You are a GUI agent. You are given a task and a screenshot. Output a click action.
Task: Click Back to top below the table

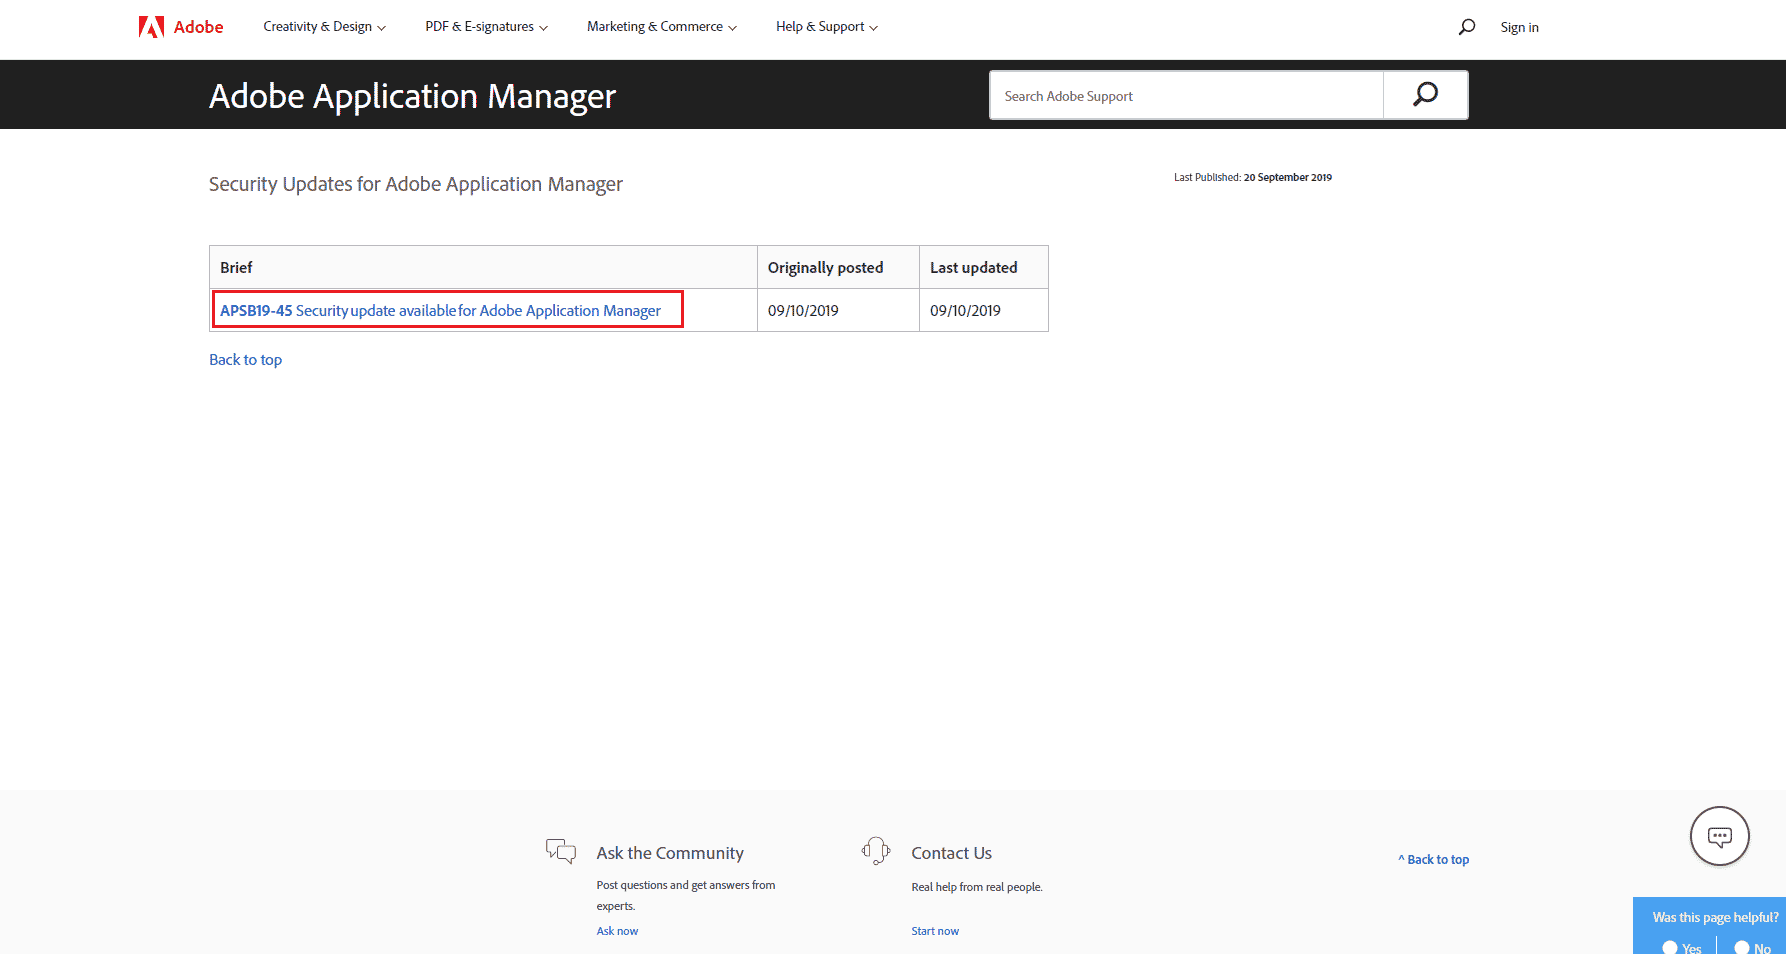tap(245, 360)
